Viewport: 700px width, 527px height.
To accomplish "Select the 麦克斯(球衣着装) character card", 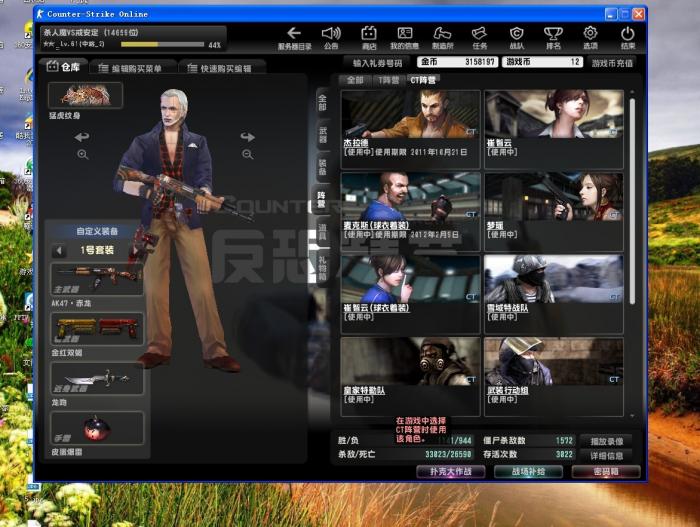I will pos(410,212).
